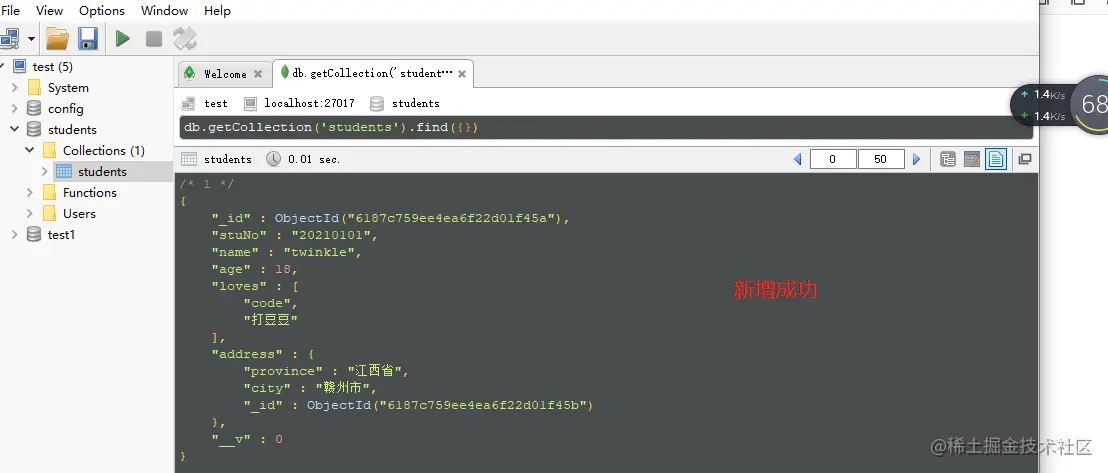Click the "province" : "江西省" line
Image resolution: width=1108 pixels, height=473 pixels.
coord(326,371)
